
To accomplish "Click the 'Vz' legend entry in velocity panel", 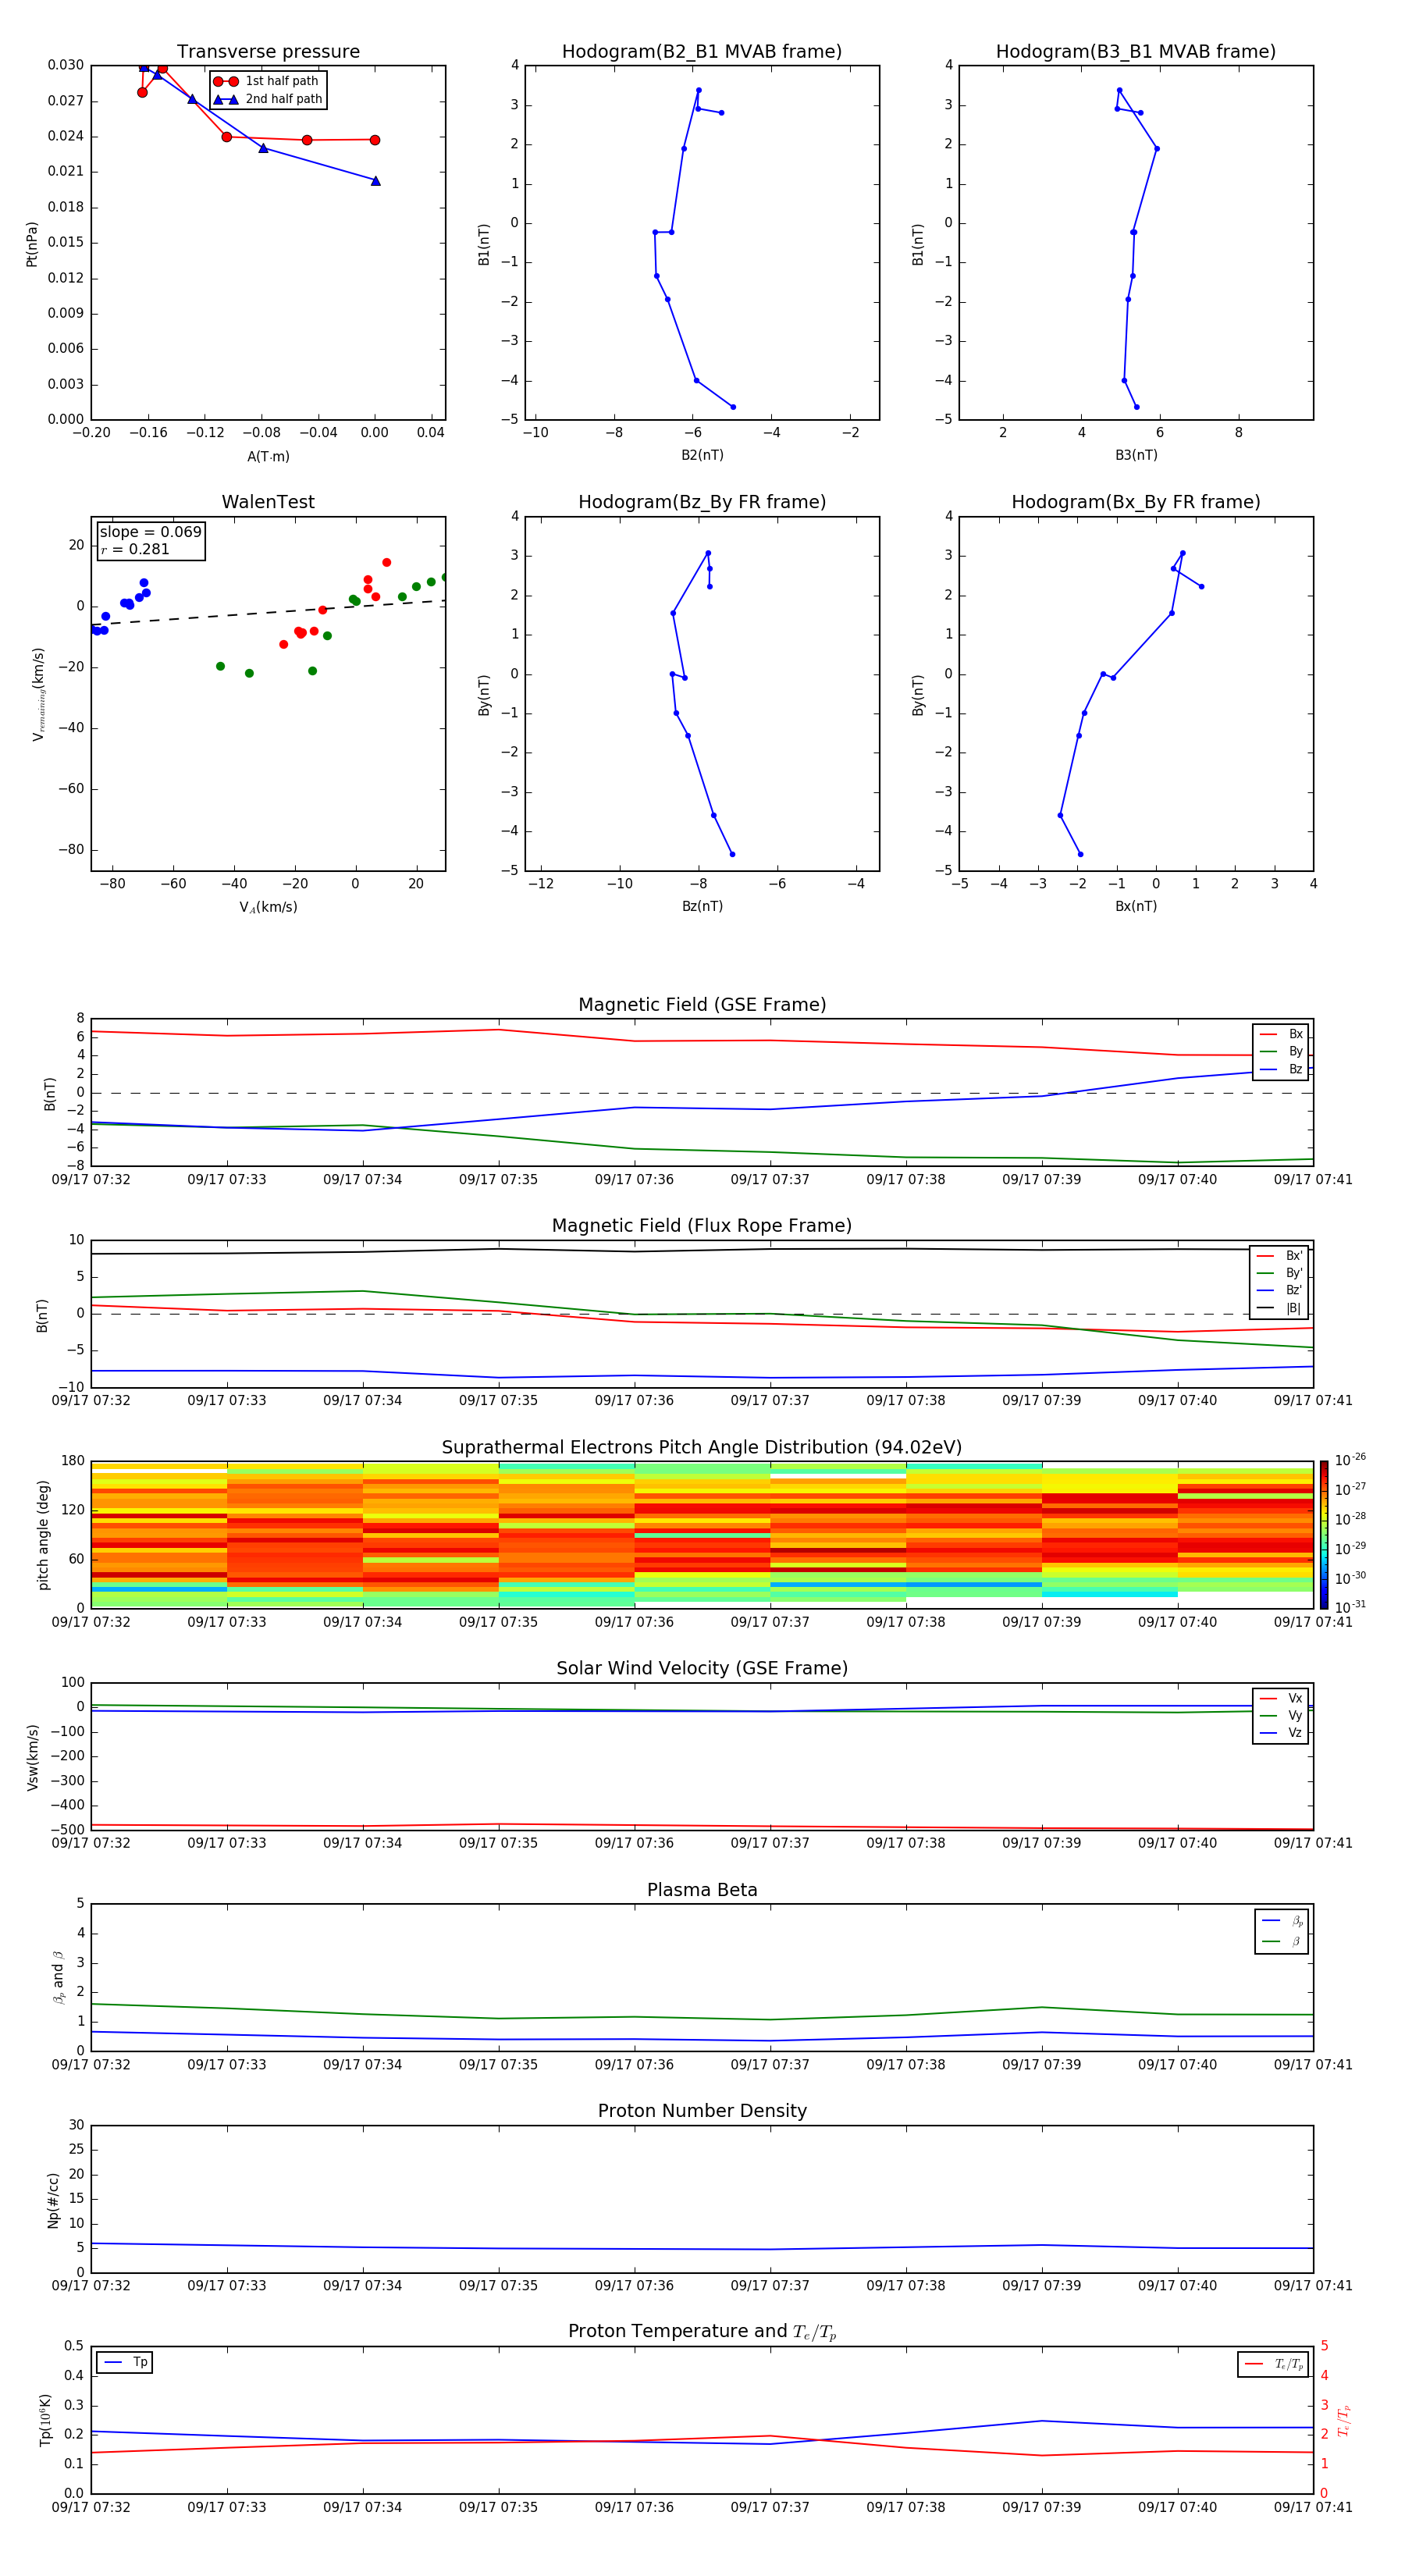I will (x=1281, y=1733).
